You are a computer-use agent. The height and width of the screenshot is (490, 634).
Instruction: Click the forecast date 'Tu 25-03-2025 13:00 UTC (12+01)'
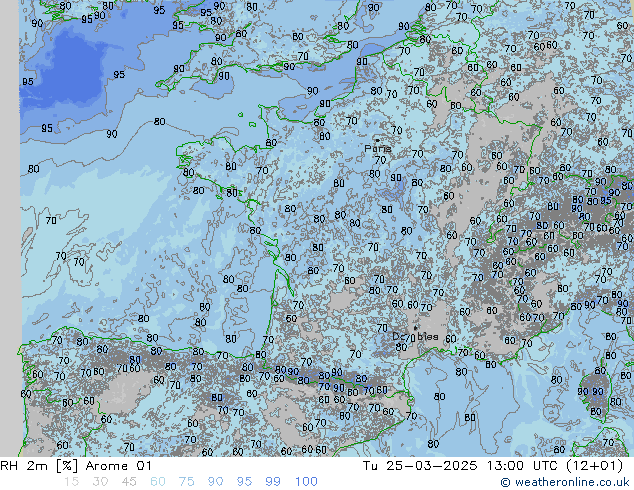pyautogui.click(x=493, y=466)
